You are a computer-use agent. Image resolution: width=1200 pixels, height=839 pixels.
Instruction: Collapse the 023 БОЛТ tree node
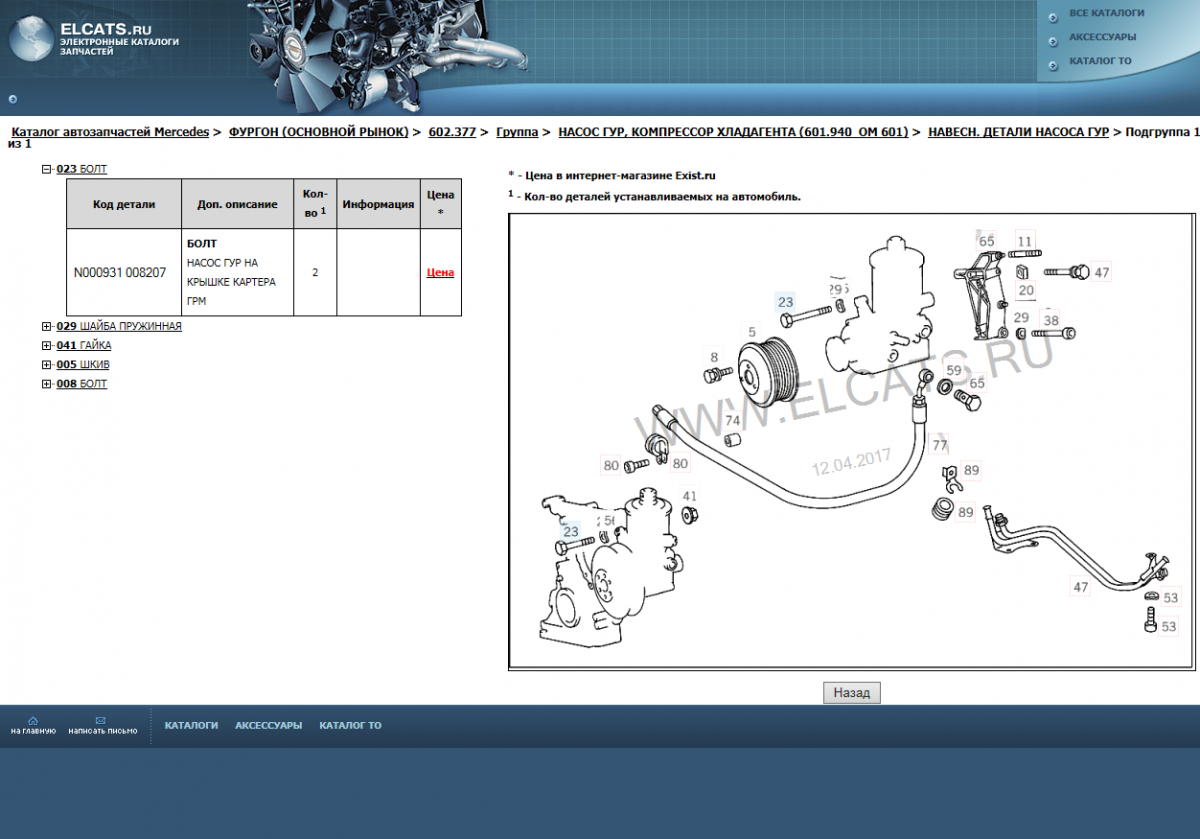tap(46, 169)
